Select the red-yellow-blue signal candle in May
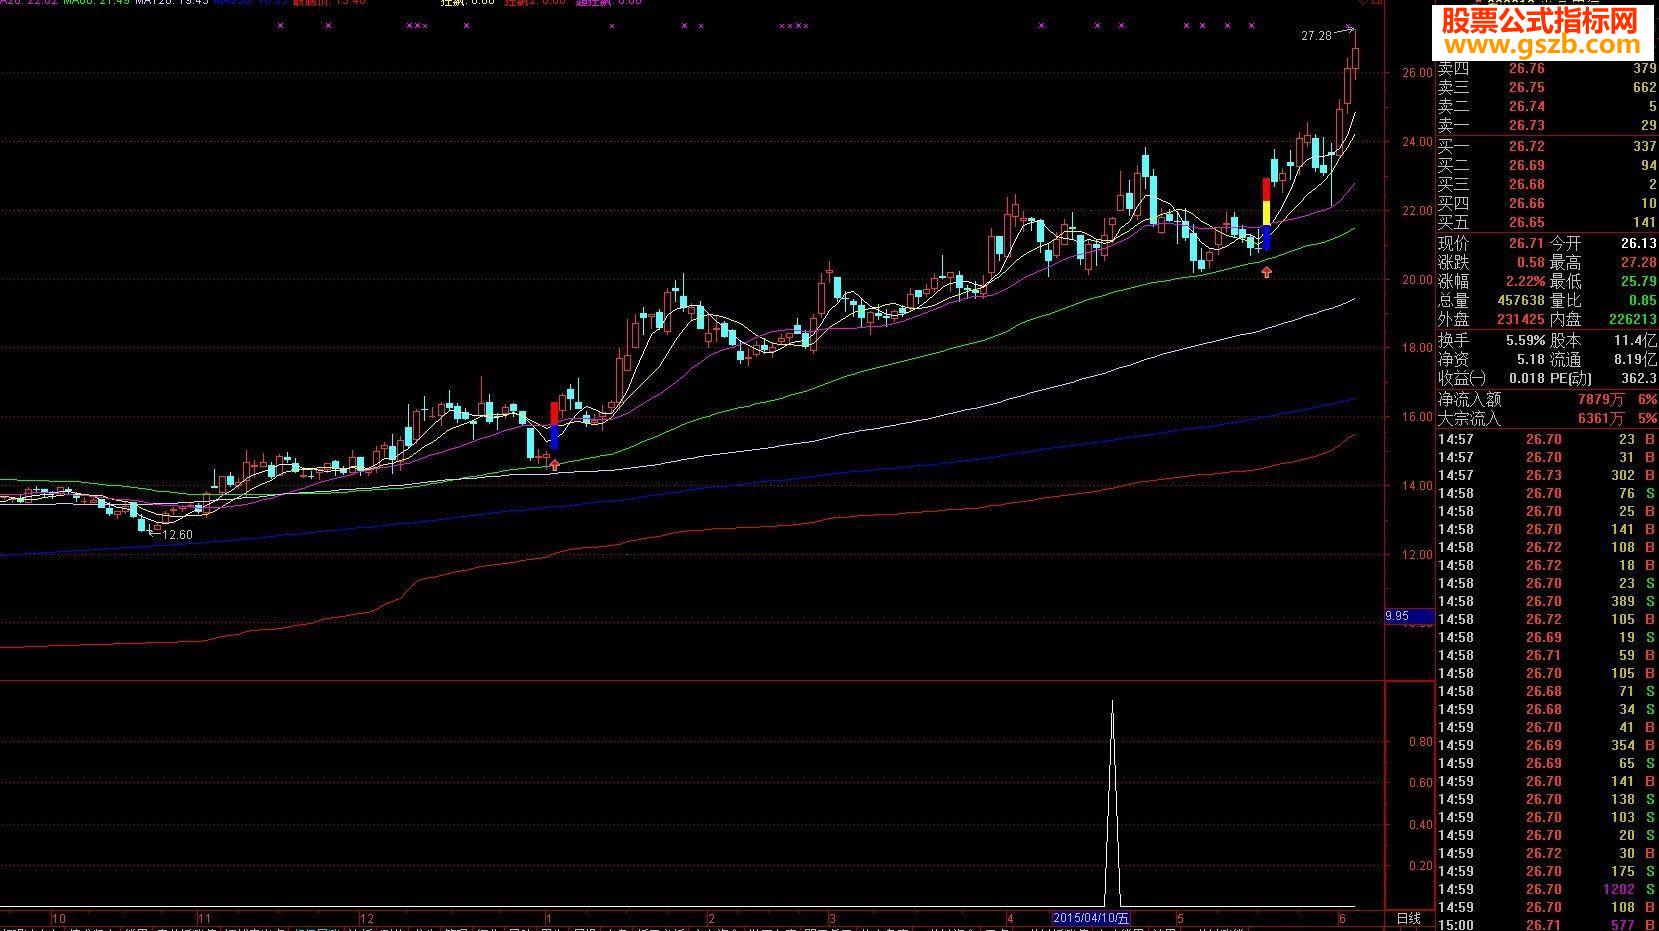The height and width of the screenshot is (931, 1659). 1266,214
